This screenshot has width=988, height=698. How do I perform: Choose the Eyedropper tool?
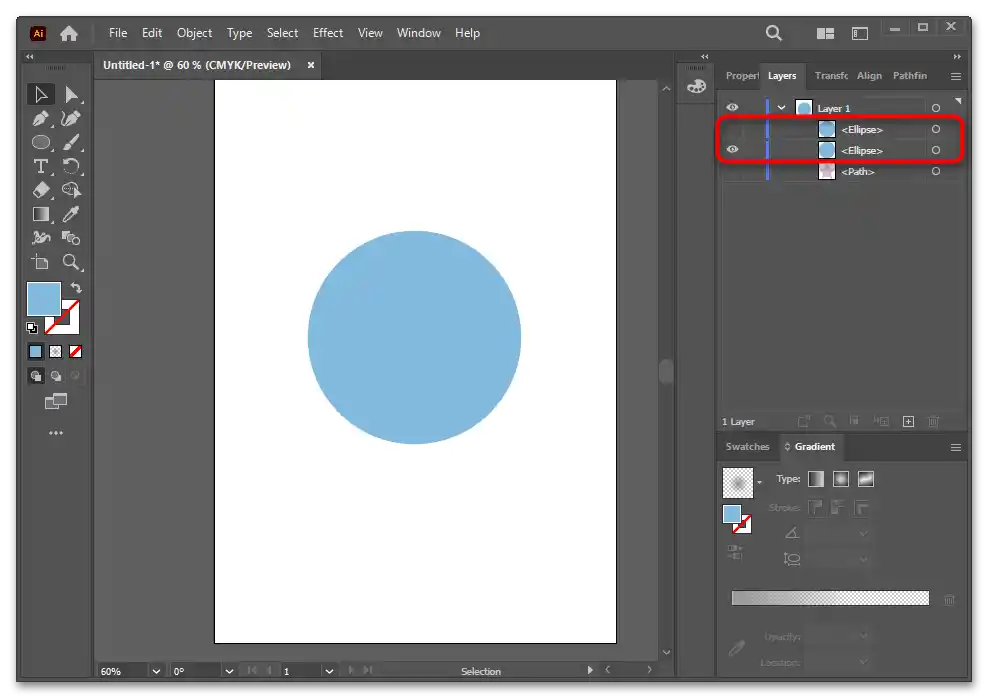[x=71, y=214]
